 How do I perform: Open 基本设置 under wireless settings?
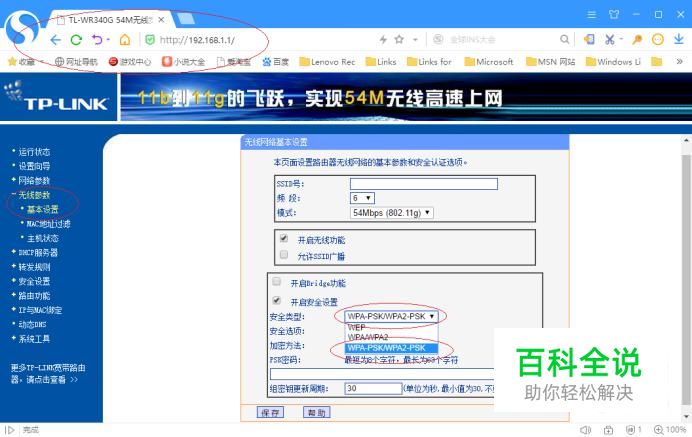[42, 209]
